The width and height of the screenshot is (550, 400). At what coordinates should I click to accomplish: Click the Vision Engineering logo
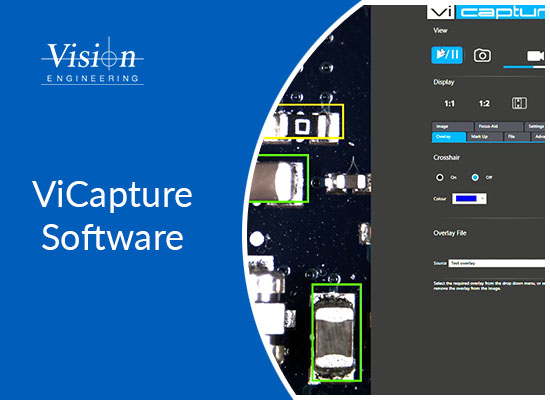tap(93, 61)
